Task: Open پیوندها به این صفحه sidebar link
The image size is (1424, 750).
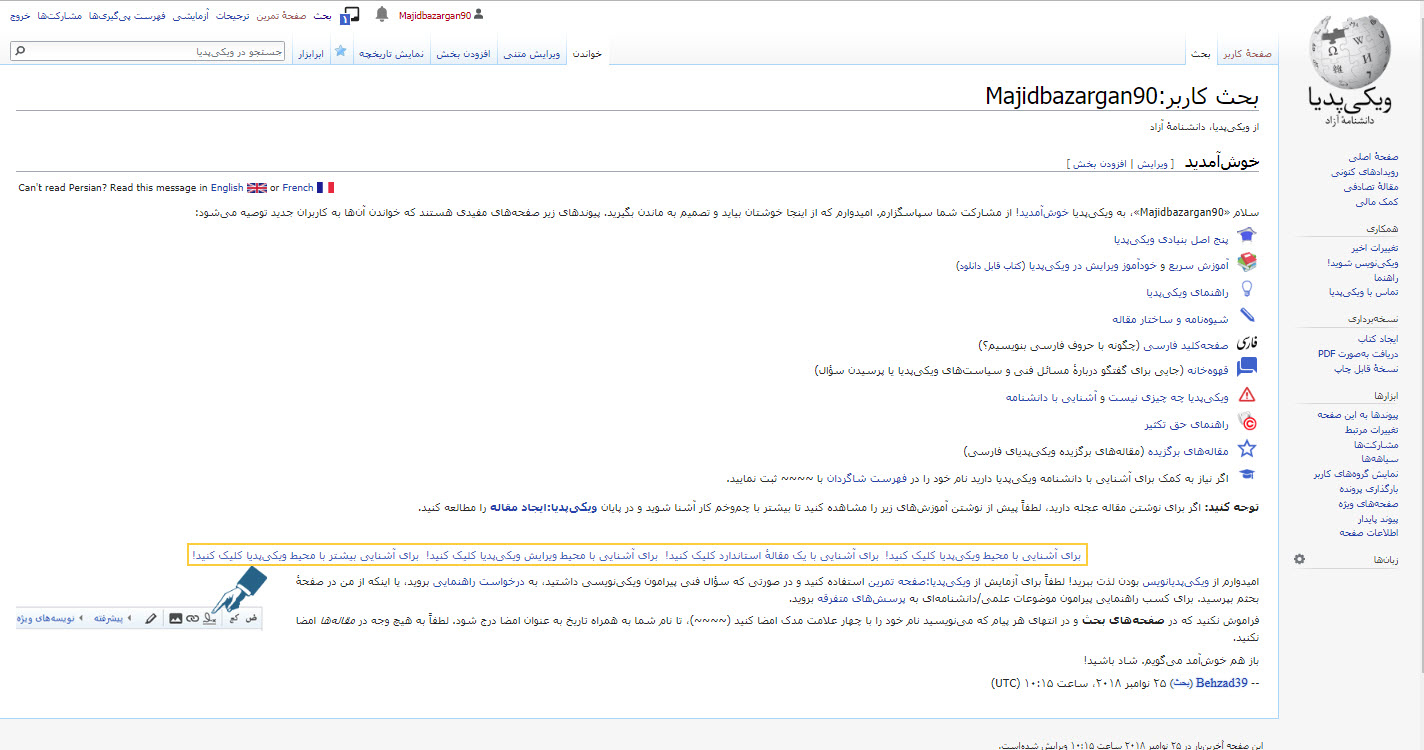Action: [1358, 414]
